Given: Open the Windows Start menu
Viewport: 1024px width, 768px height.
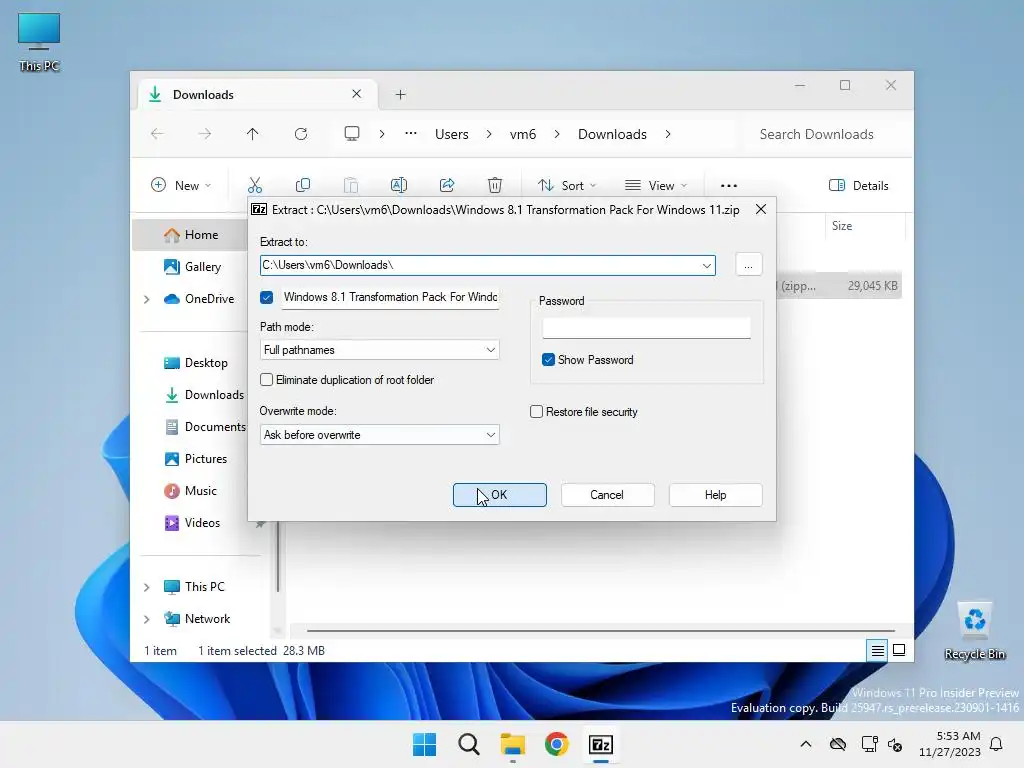Looking at the screenshot, I should click(x=424, y=744).
